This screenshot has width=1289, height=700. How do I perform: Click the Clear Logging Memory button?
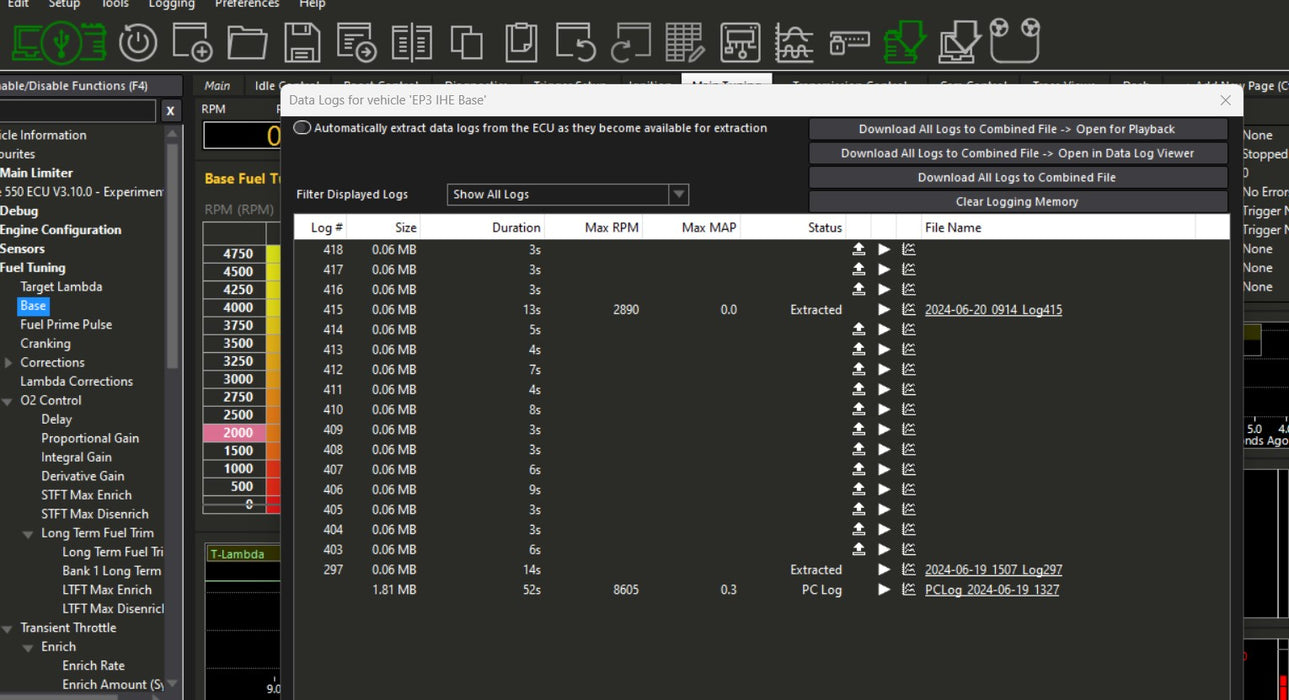1017,202
